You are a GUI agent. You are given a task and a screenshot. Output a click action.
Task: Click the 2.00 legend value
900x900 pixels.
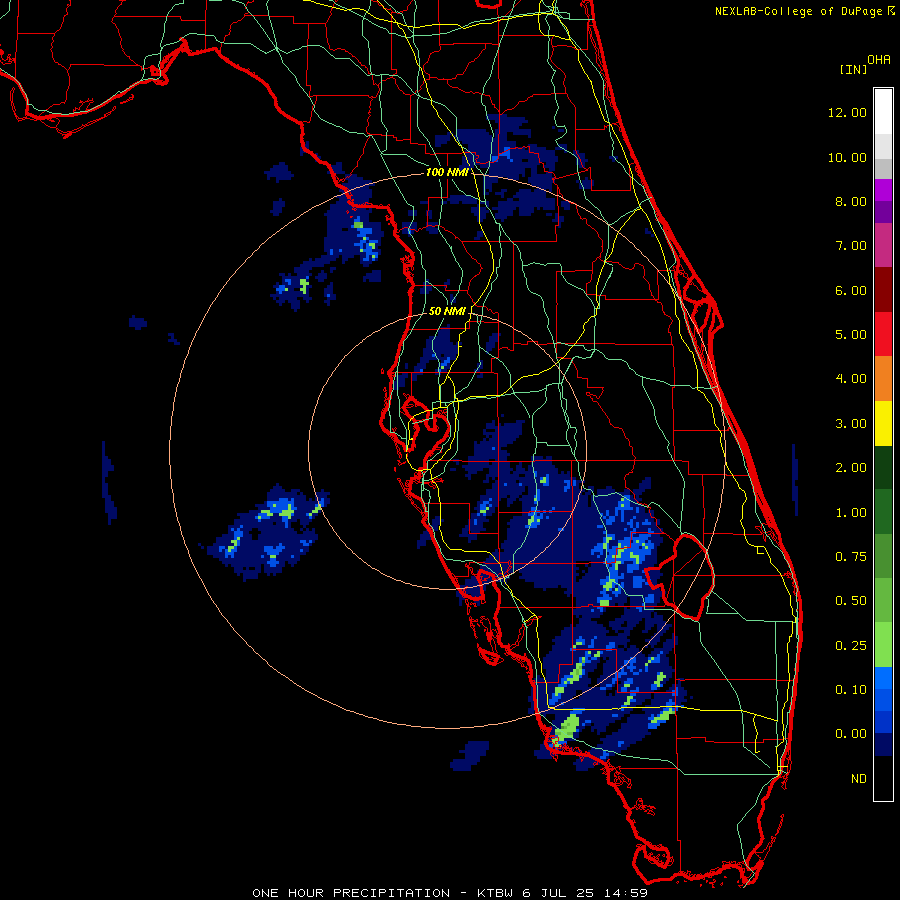pos(851,468)
